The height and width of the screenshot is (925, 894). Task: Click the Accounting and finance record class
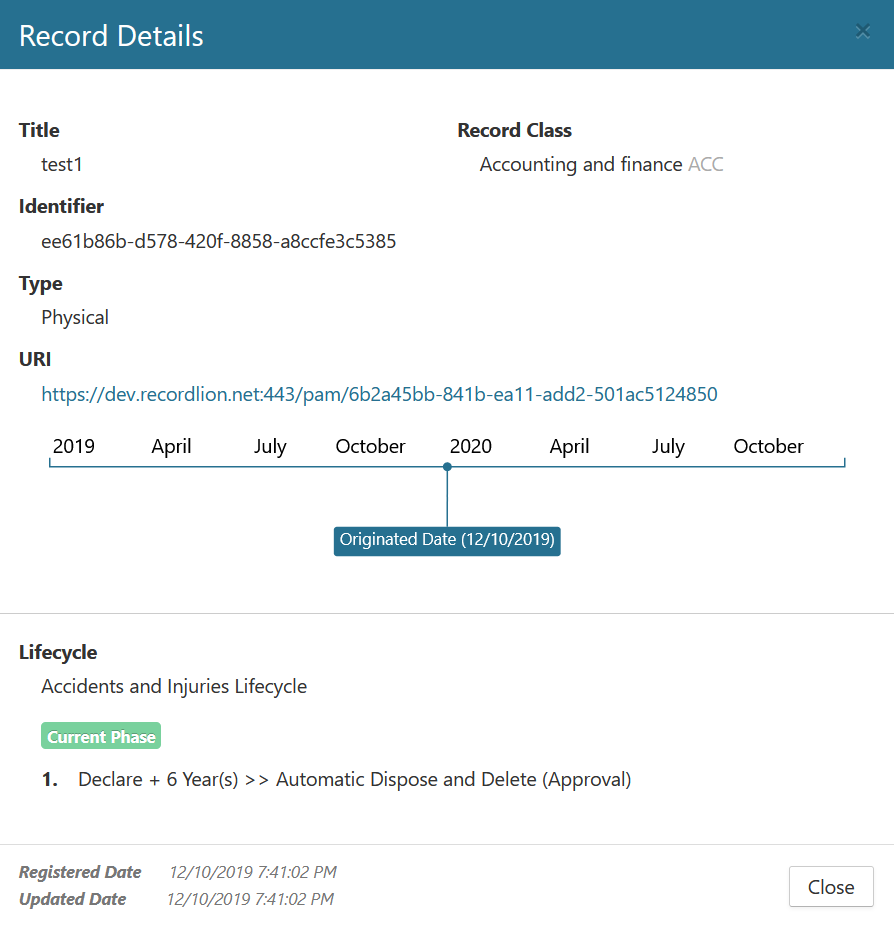tap(580, 164)
